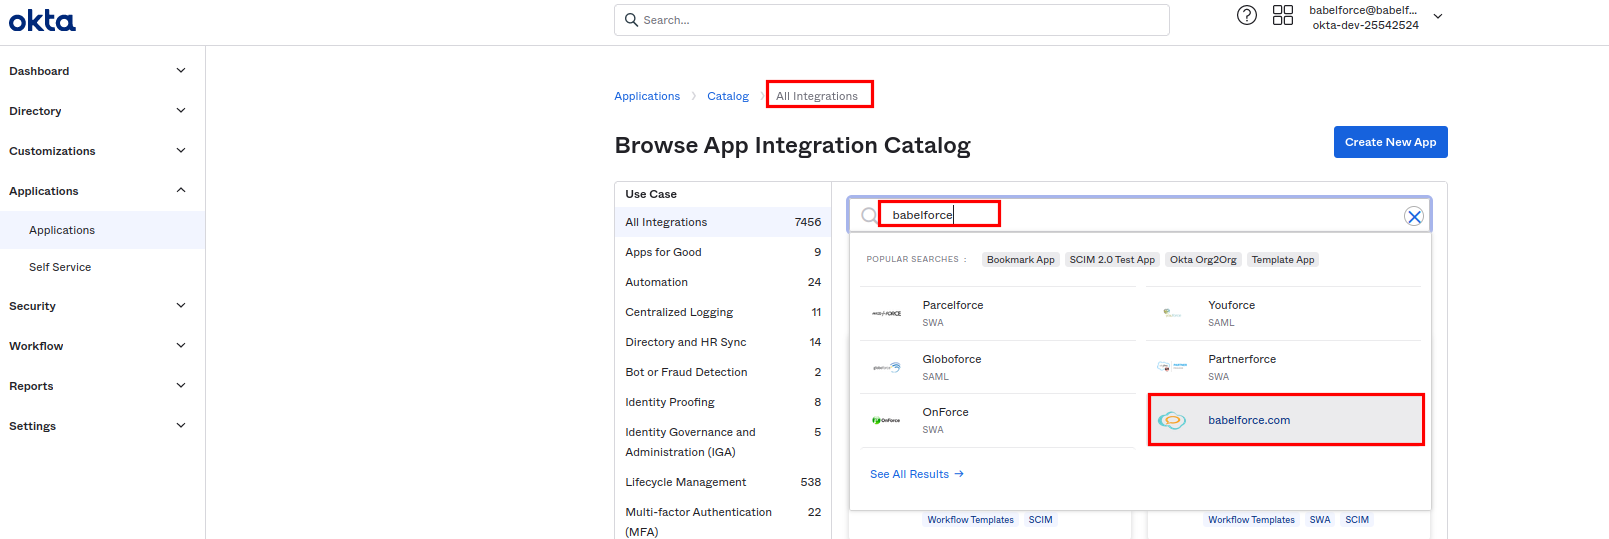Click Applications breadcrumb link

point(647,96)
